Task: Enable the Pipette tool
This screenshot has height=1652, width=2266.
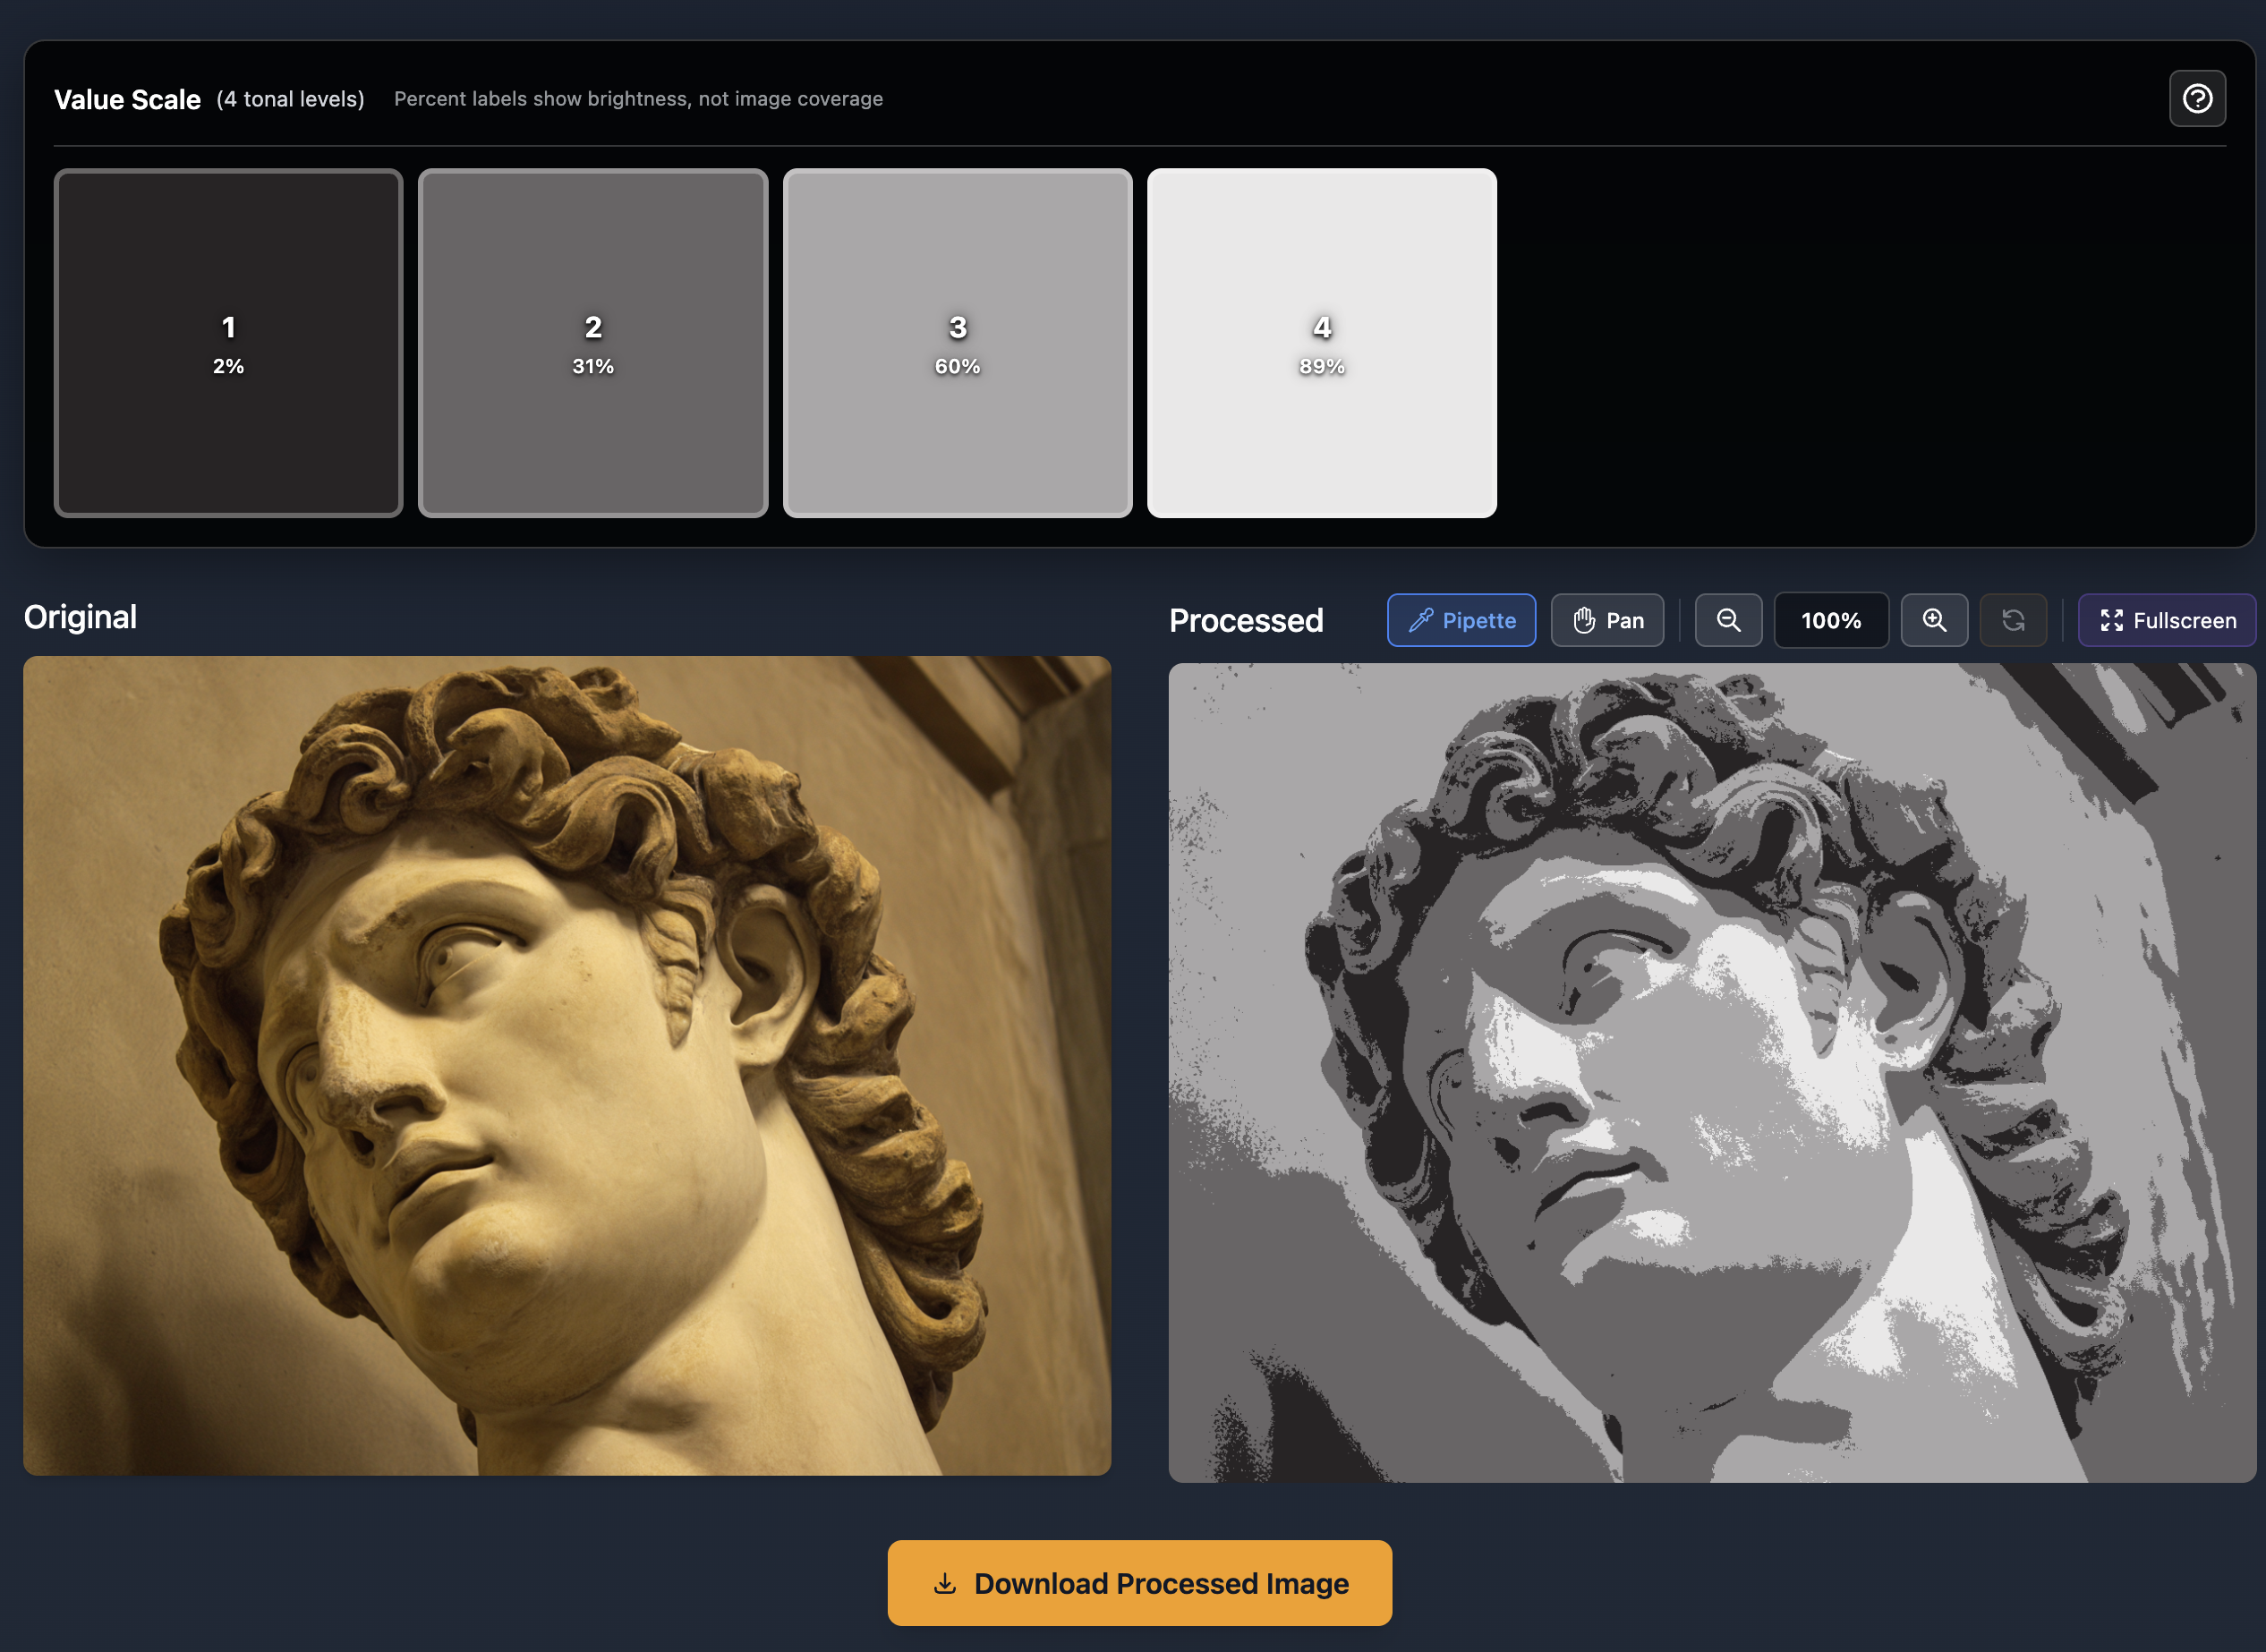Action: pyautogui.click(x=1460, y=620)
